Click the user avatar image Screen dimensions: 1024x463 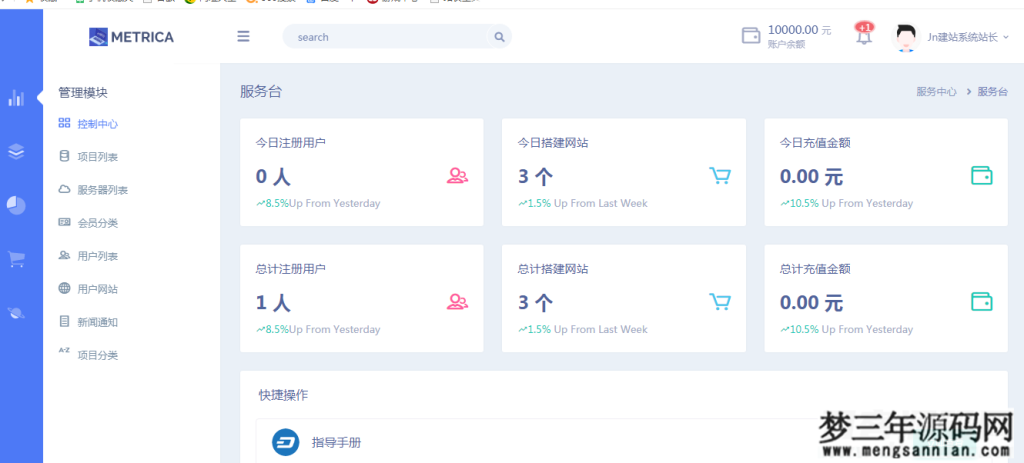(906, 37)
